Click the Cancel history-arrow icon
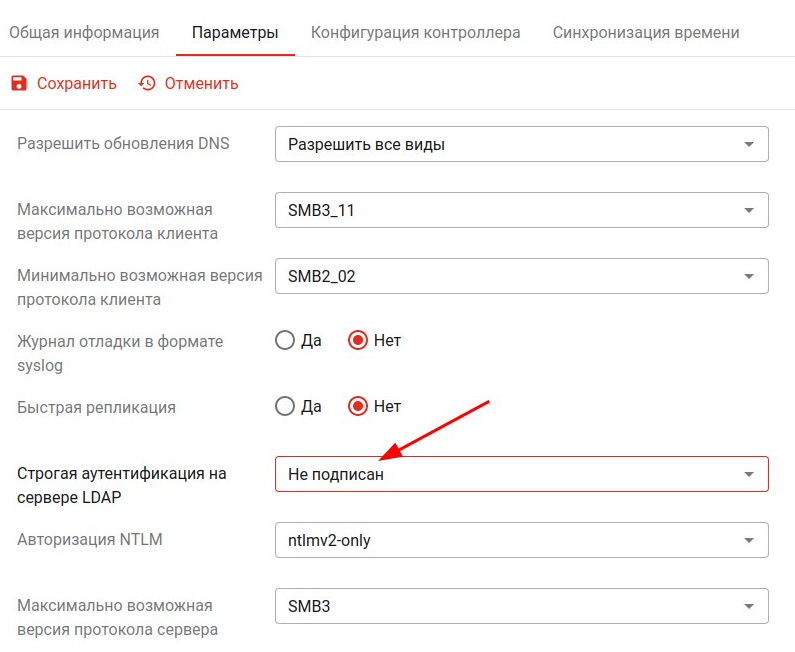 click(x=147, y=84)
